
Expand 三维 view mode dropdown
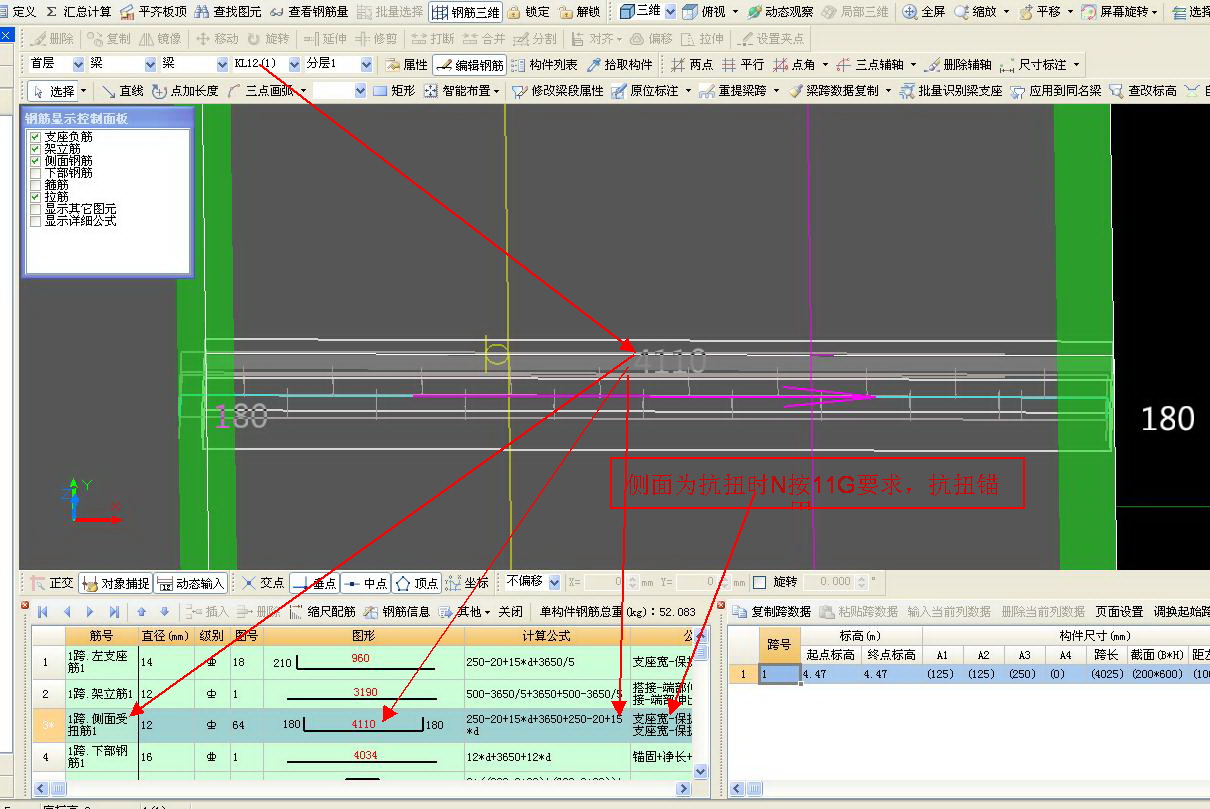670,12
